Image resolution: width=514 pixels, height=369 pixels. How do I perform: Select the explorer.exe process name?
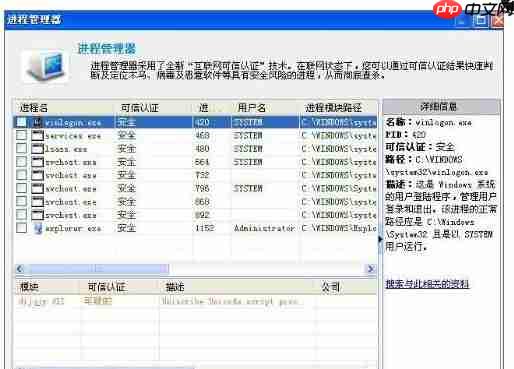pyautogui.click(x=73, y=229)
